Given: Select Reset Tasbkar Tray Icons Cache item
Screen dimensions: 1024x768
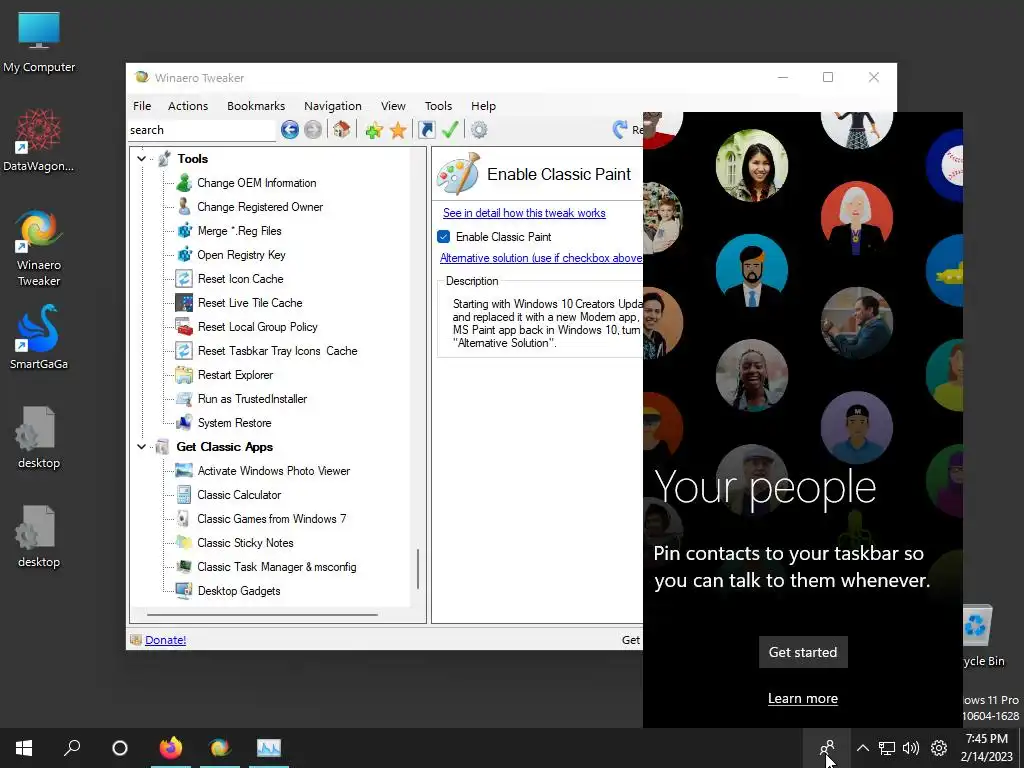Looking at the screenshot, I should pyautogui.click(x=278, y=351).
